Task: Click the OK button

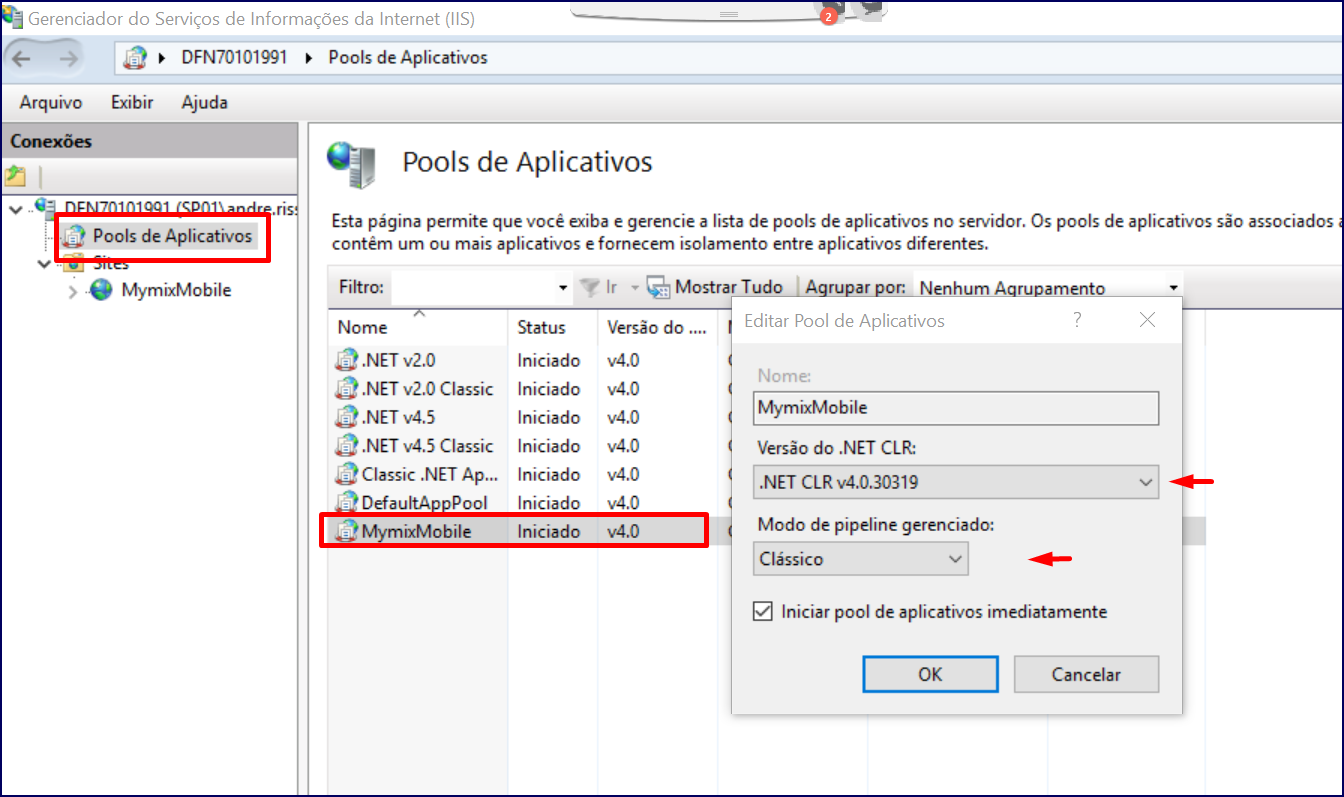Action: (x=930, y=674)
